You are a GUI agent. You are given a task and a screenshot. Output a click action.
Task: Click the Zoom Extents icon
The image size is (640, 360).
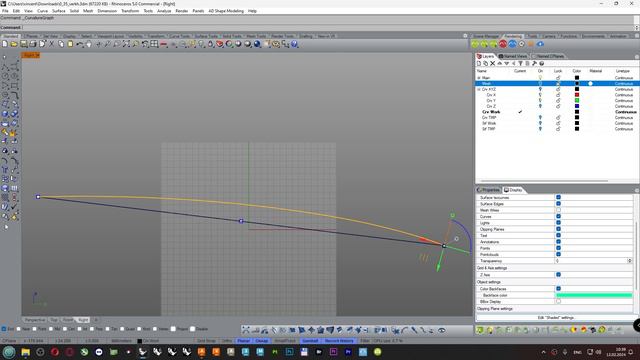(x=126, y=44)
